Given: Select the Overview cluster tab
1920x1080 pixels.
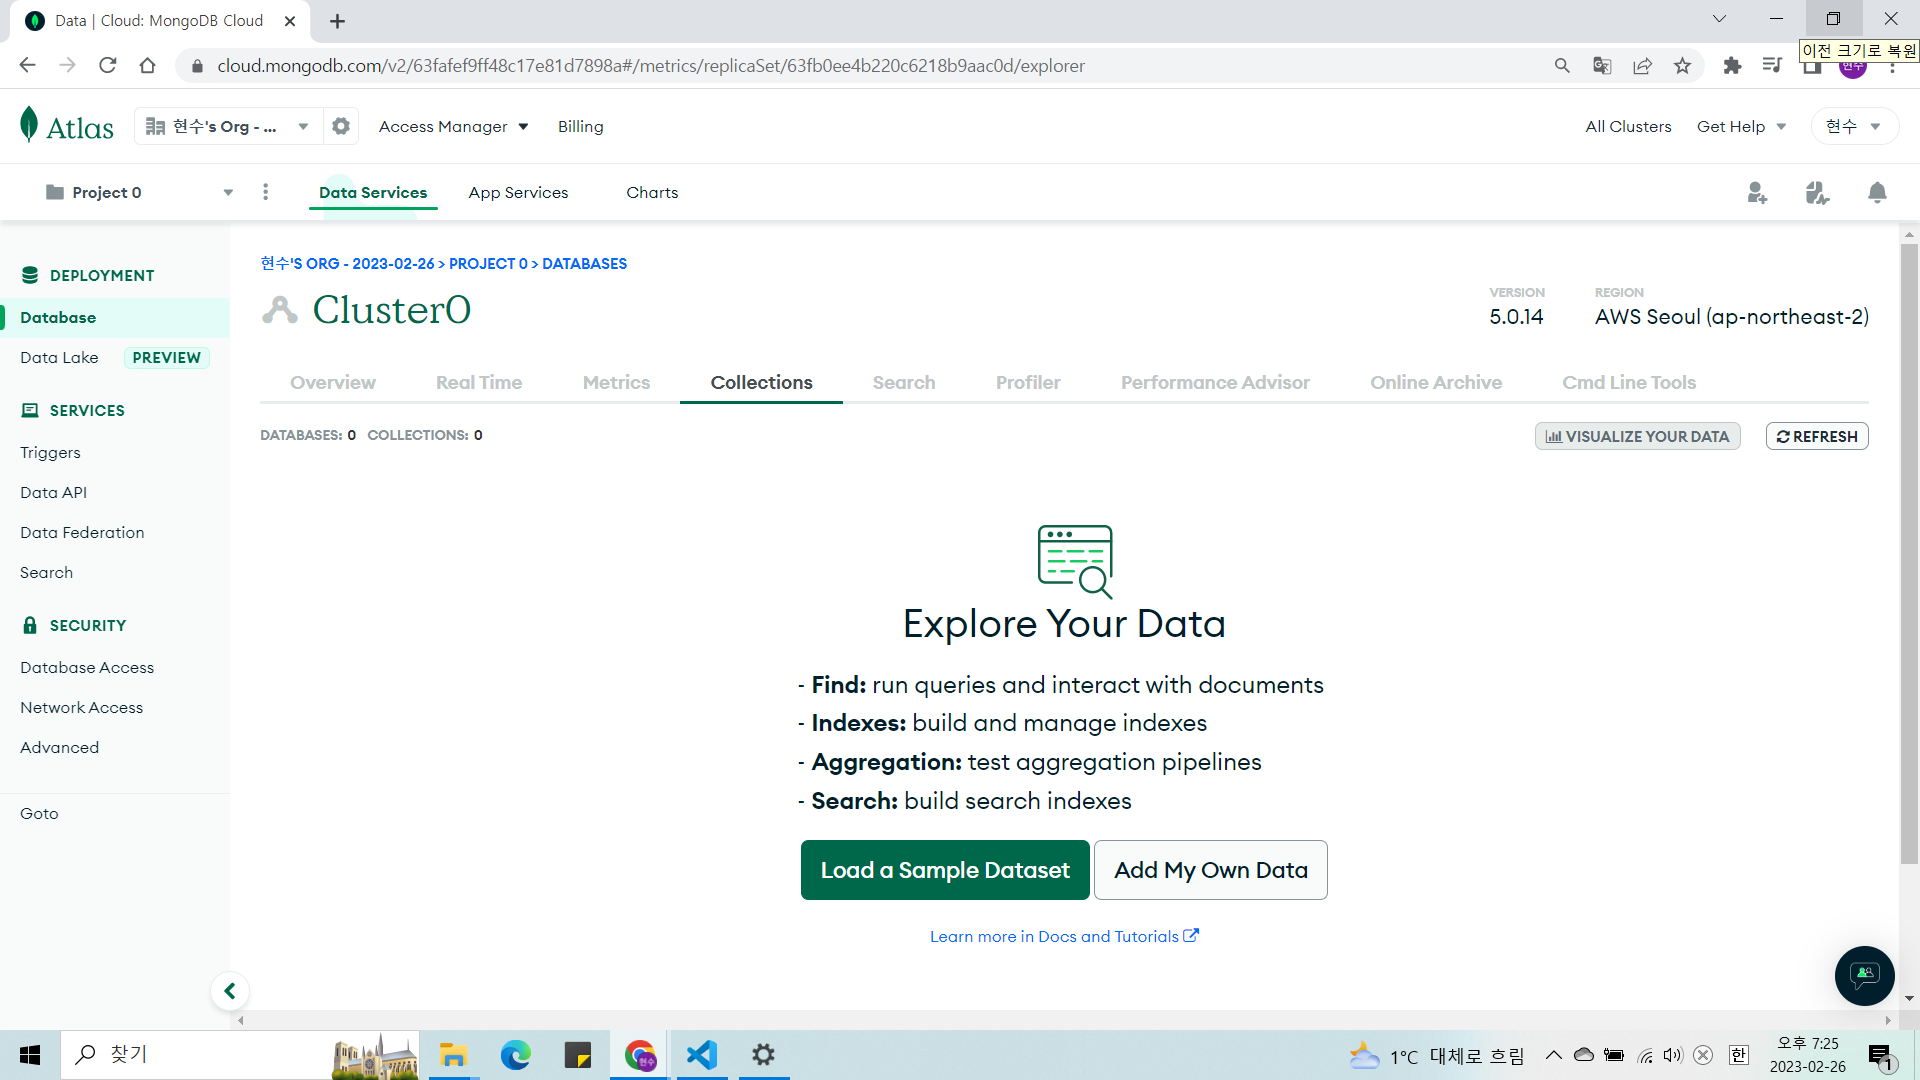Looking at the screenshot, I should click(x=333, y=383).
